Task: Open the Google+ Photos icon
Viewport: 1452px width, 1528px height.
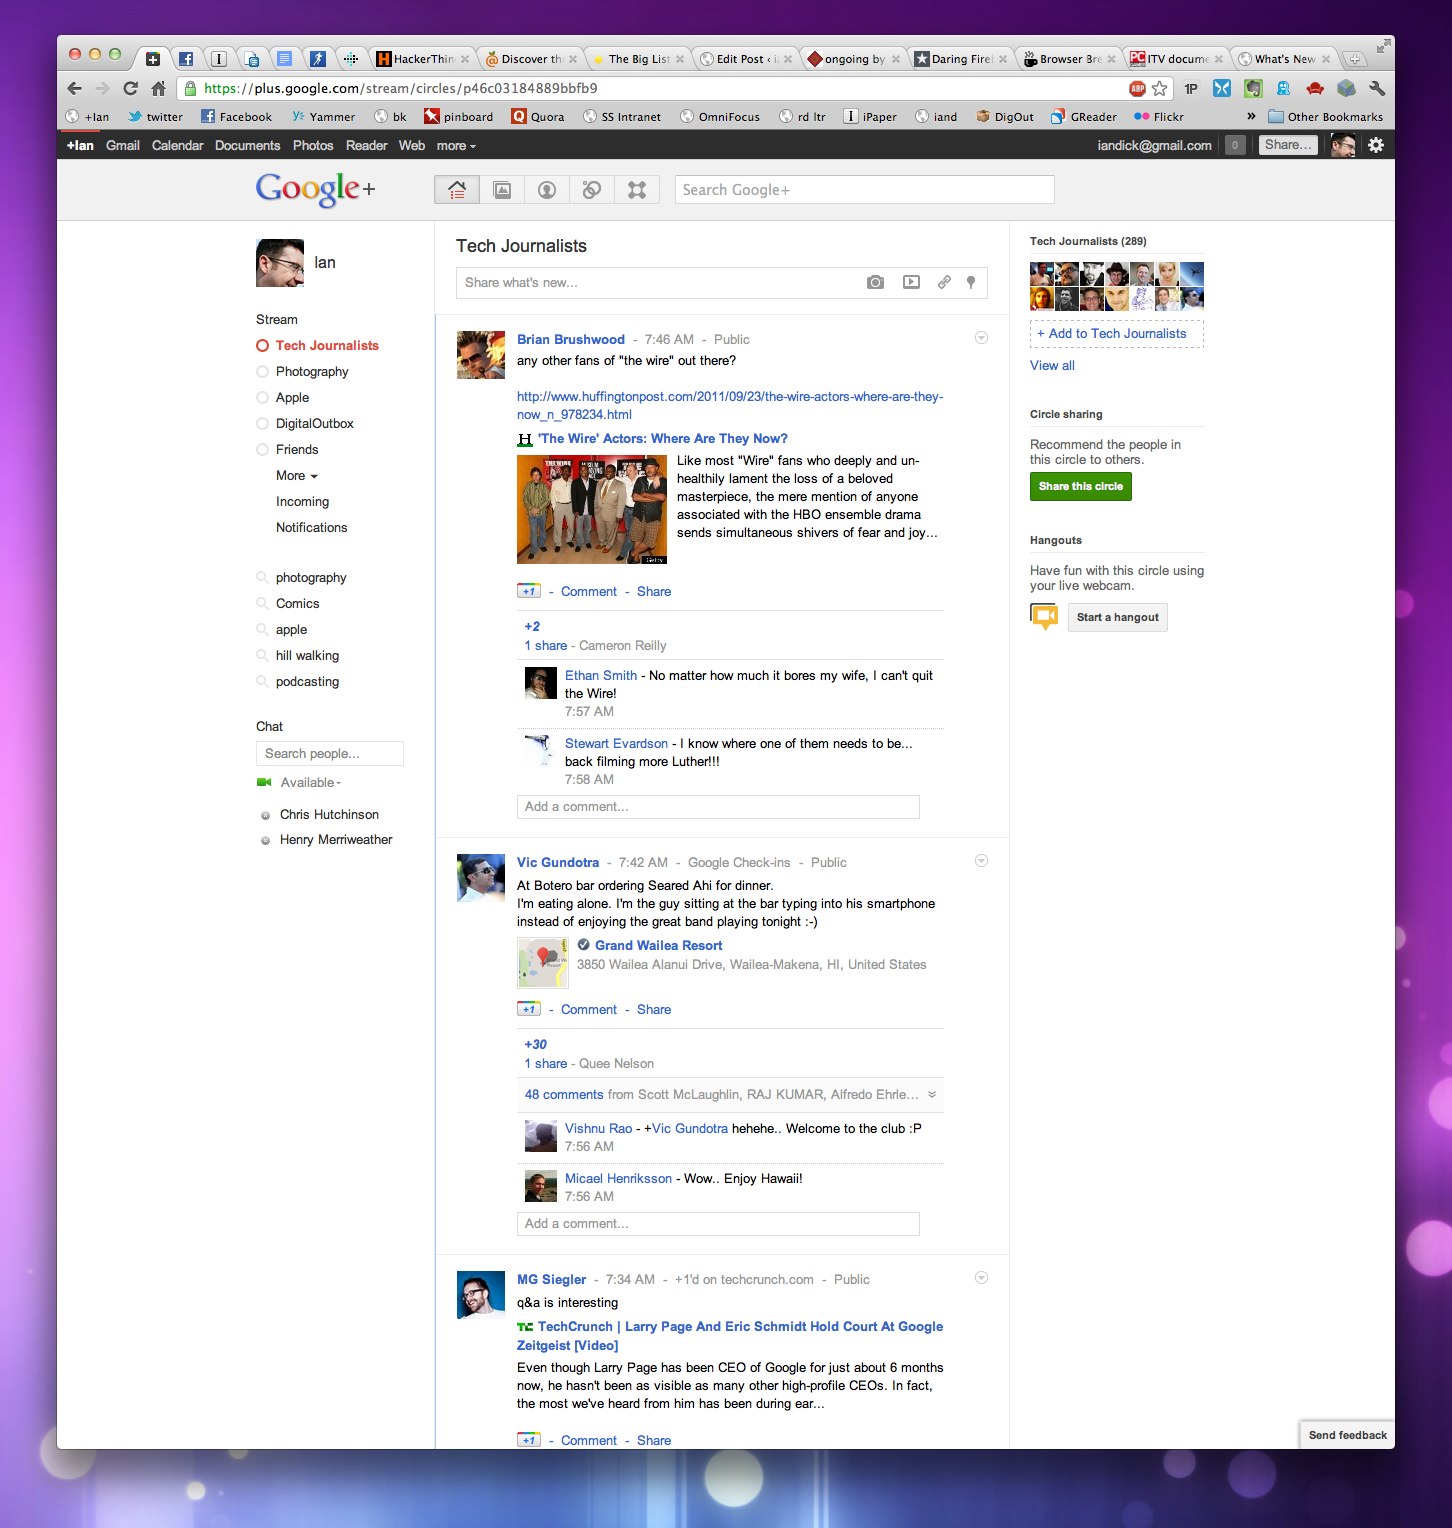Action: (x=502, y=190)
